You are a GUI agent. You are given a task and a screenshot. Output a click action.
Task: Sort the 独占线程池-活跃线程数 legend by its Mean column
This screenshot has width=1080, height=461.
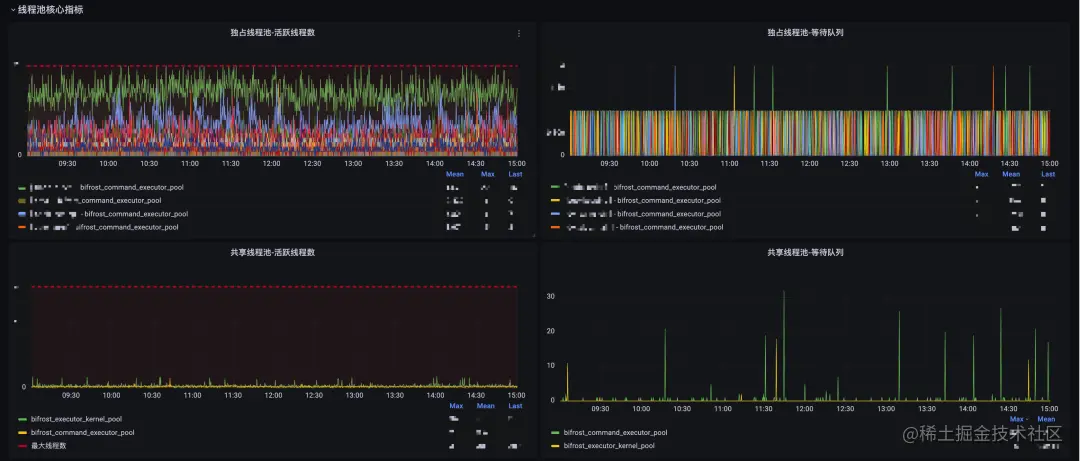(455, 174)
